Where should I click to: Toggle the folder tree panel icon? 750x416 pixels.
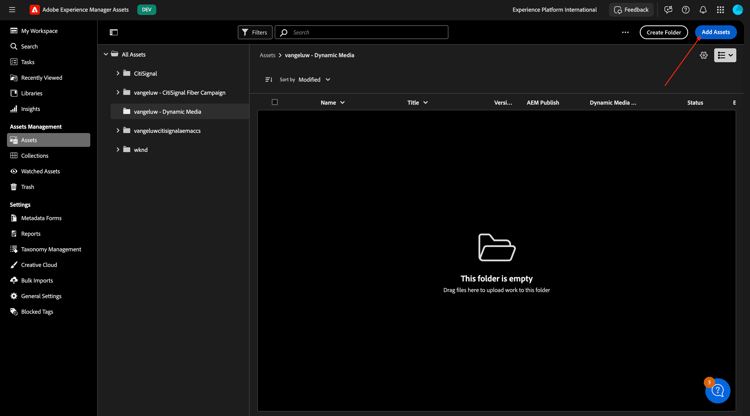[114, 33]
